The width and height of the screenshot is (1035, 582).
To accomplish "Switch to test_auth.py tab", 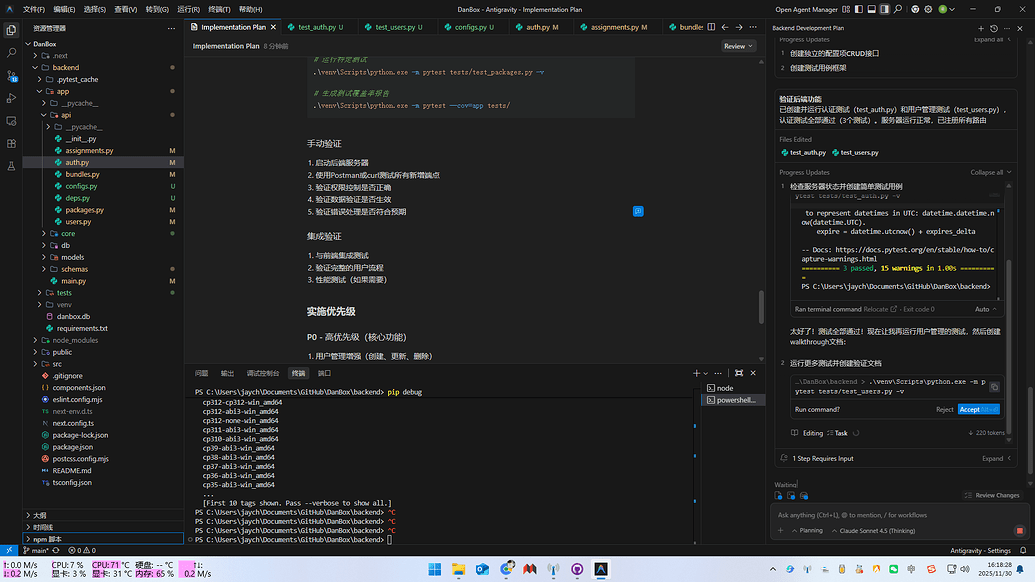I will (316, 27).
